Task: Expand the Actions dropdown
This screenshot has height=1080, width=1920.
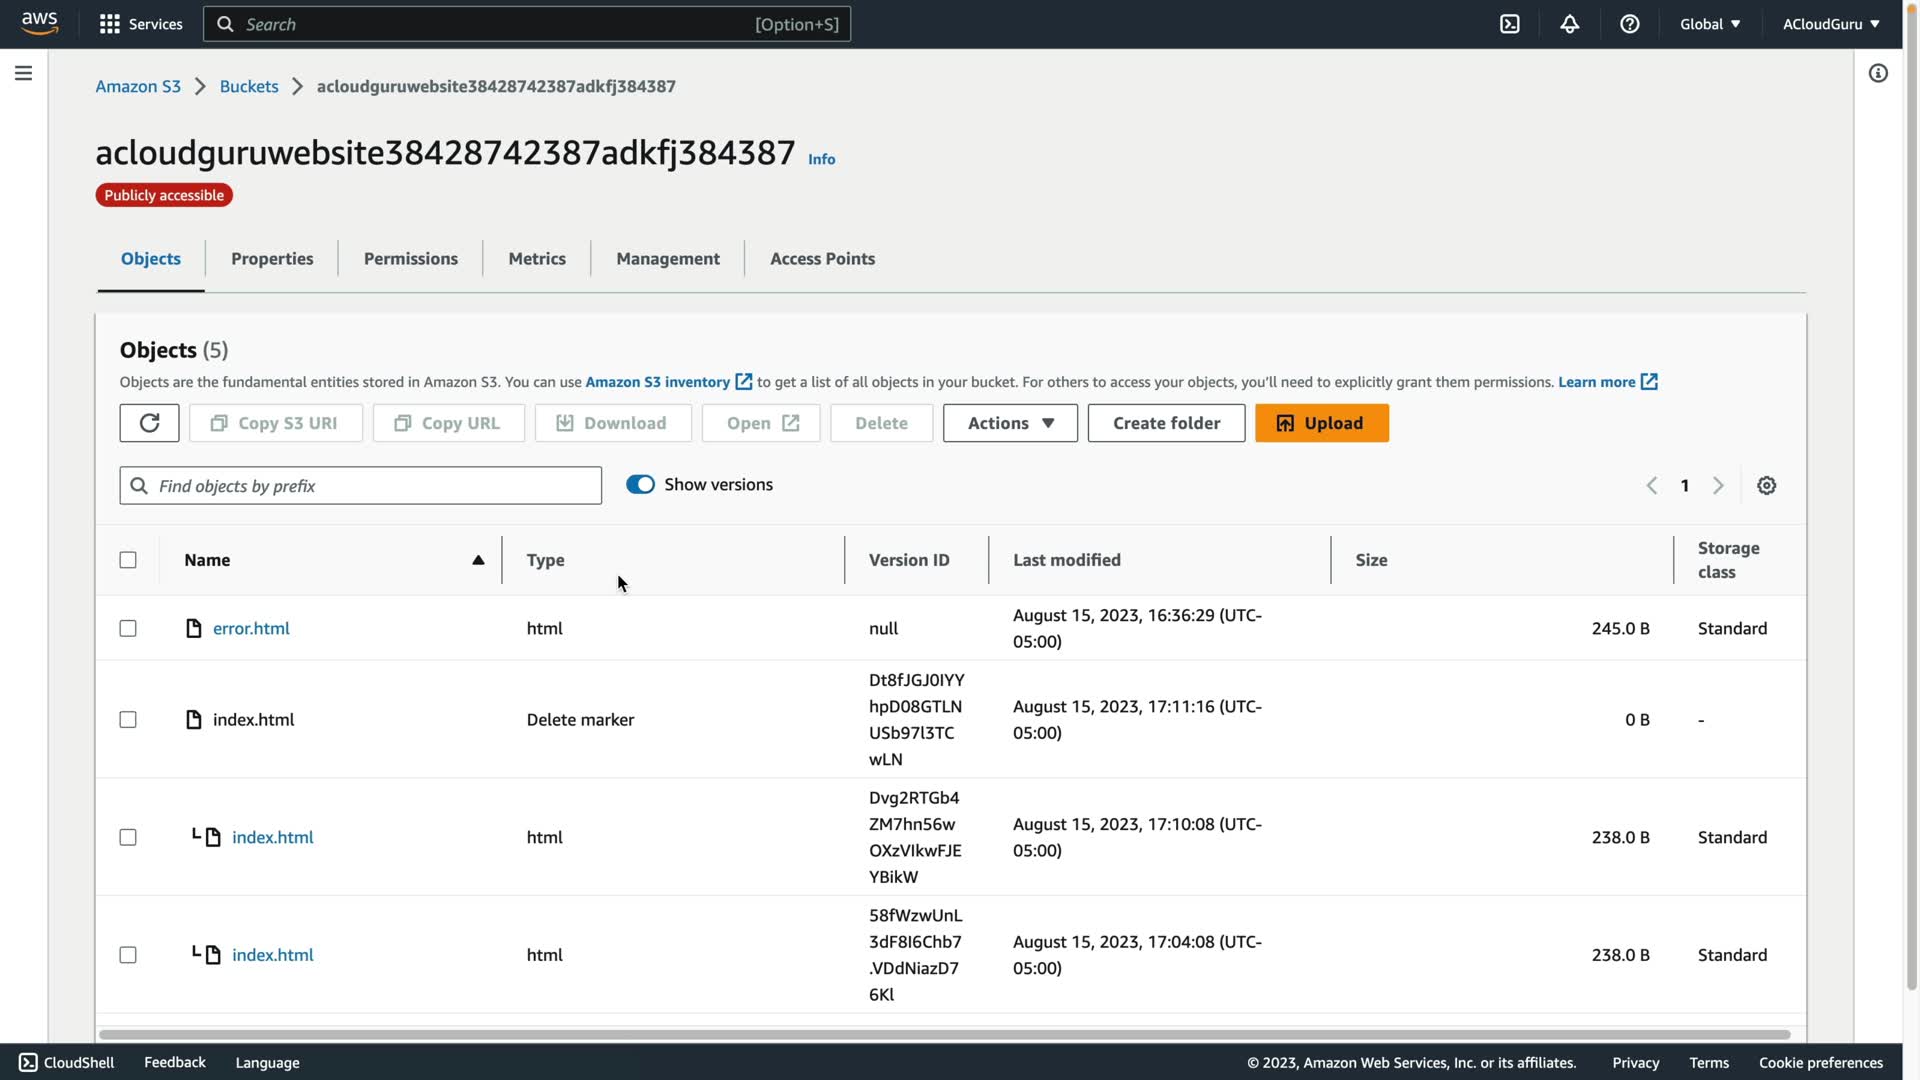Action: [1010, 423]
